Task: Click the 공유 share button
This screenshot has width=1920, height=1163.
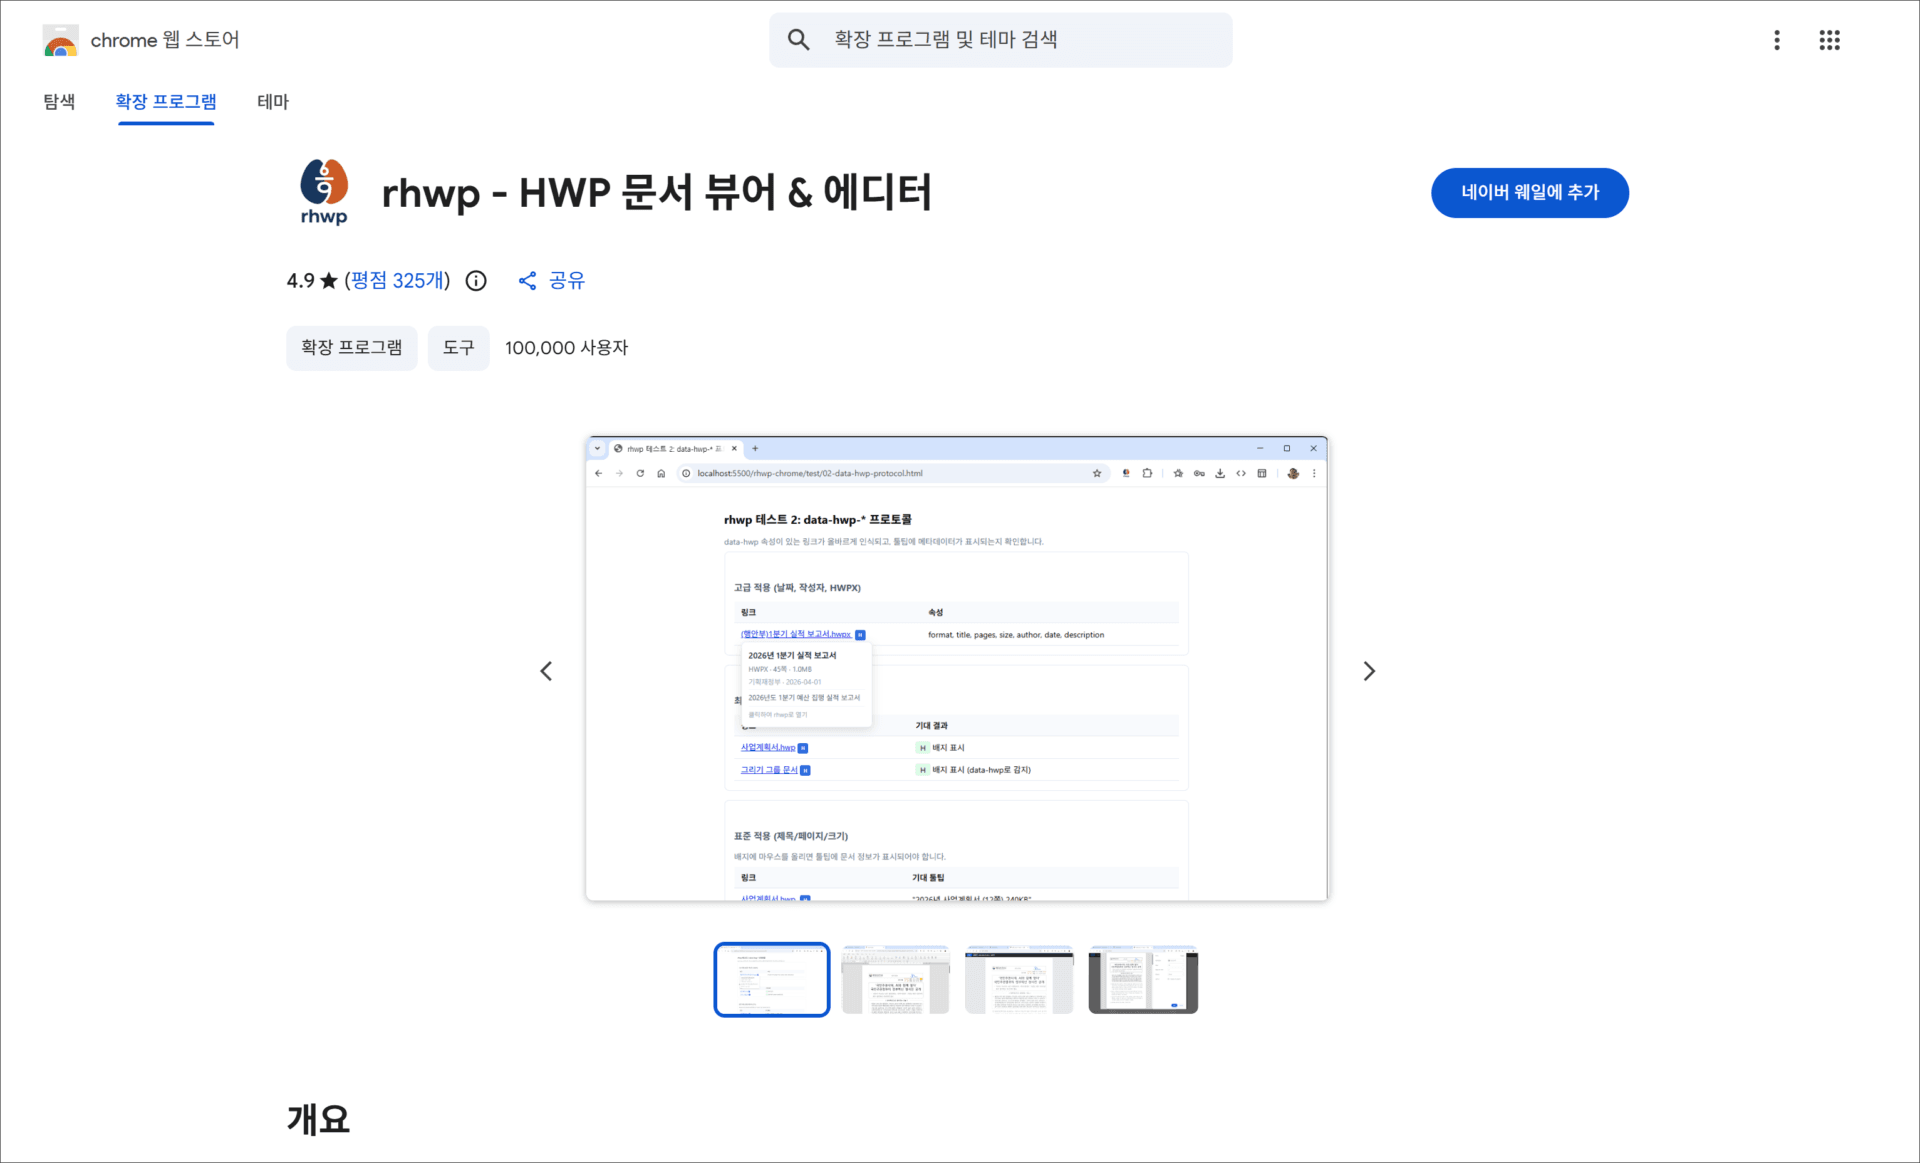Action: [552, 281]
